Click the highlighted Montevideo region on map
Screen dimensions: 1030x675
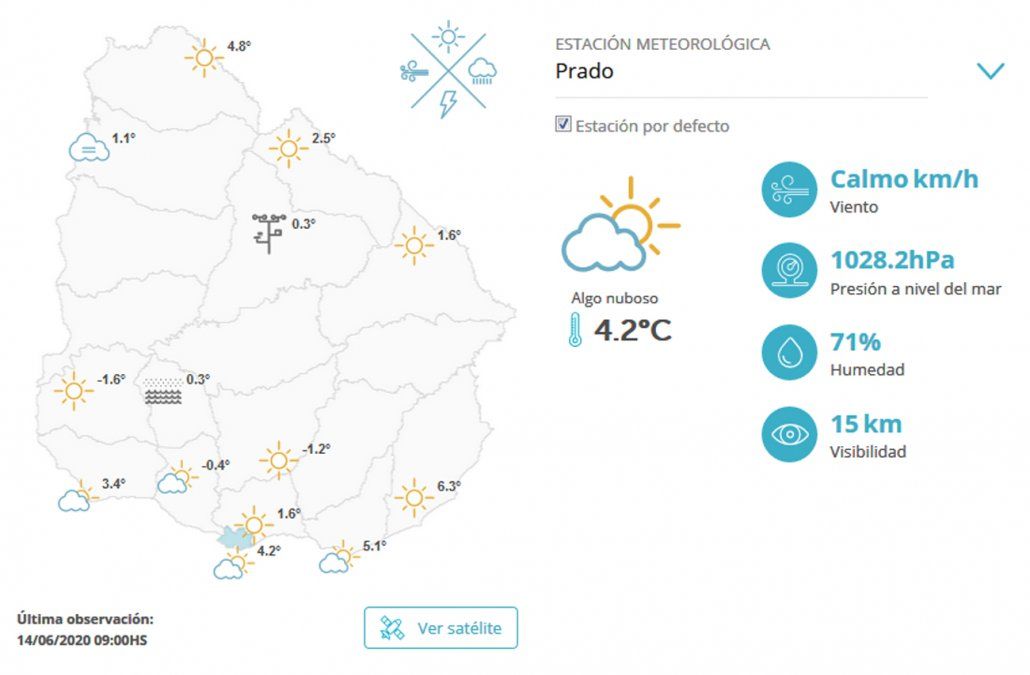pos(235,538)
